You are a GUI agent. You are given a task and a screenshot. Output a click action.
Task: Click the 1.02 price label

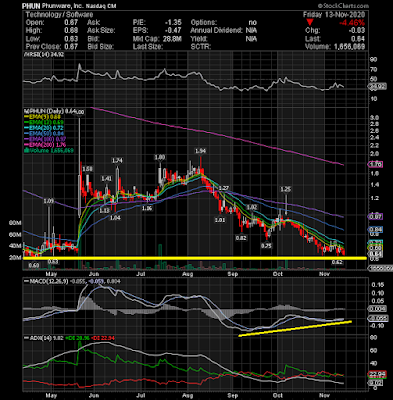click(x=252, y=207)
